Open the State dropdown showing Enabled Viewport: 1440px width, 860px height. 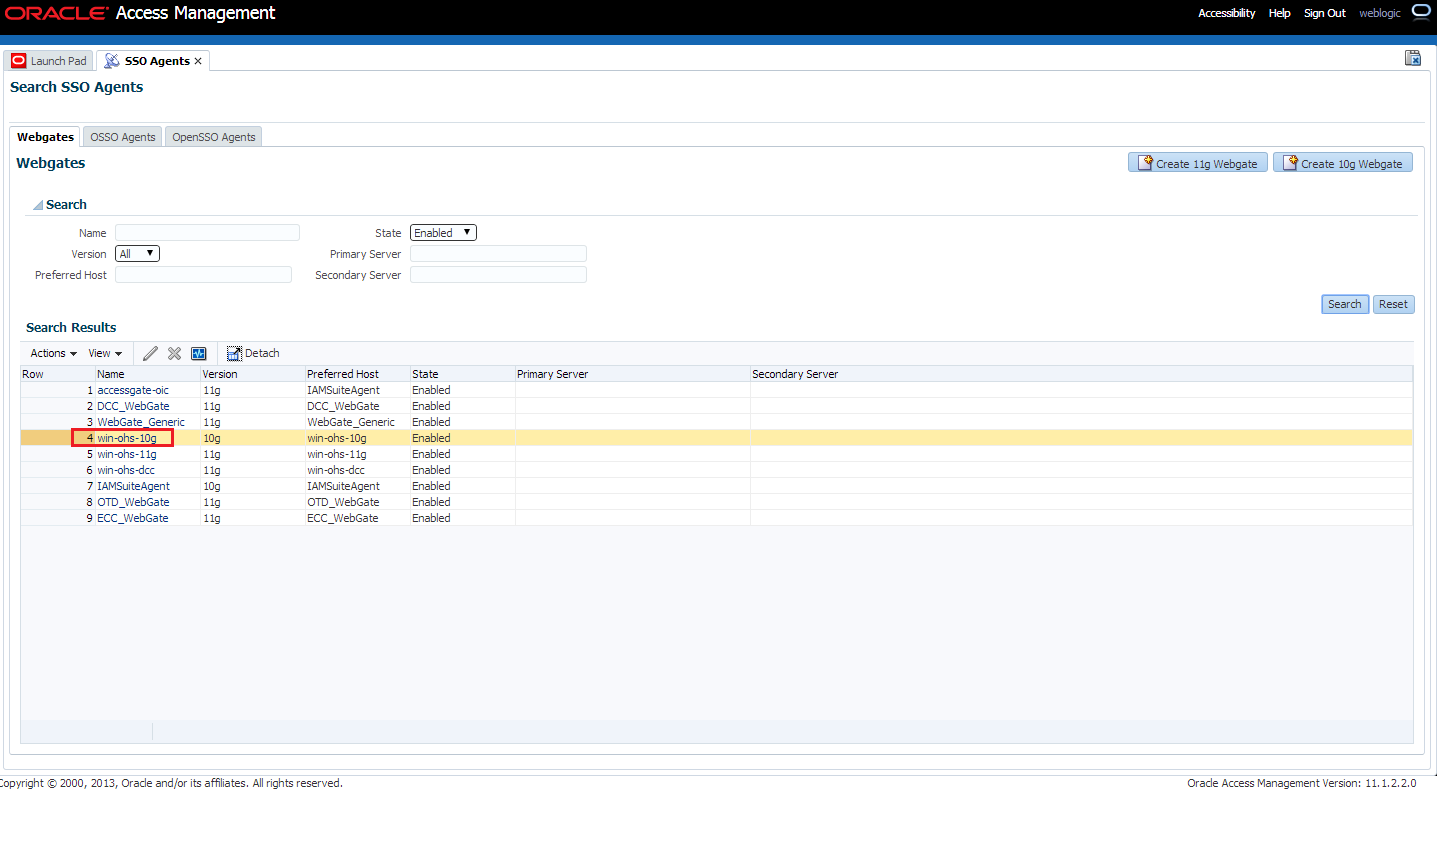click(x=443, y=233)
